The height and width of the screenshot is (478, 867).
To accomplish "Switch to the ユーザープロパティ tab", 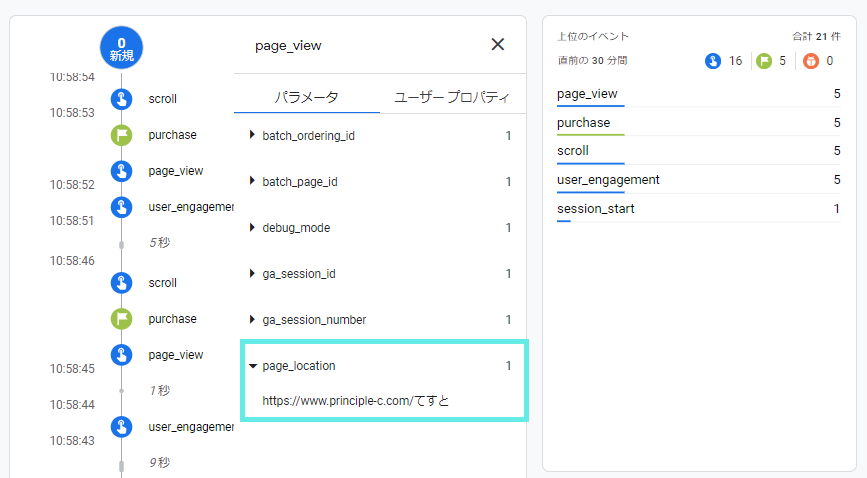I will point(453,97).
